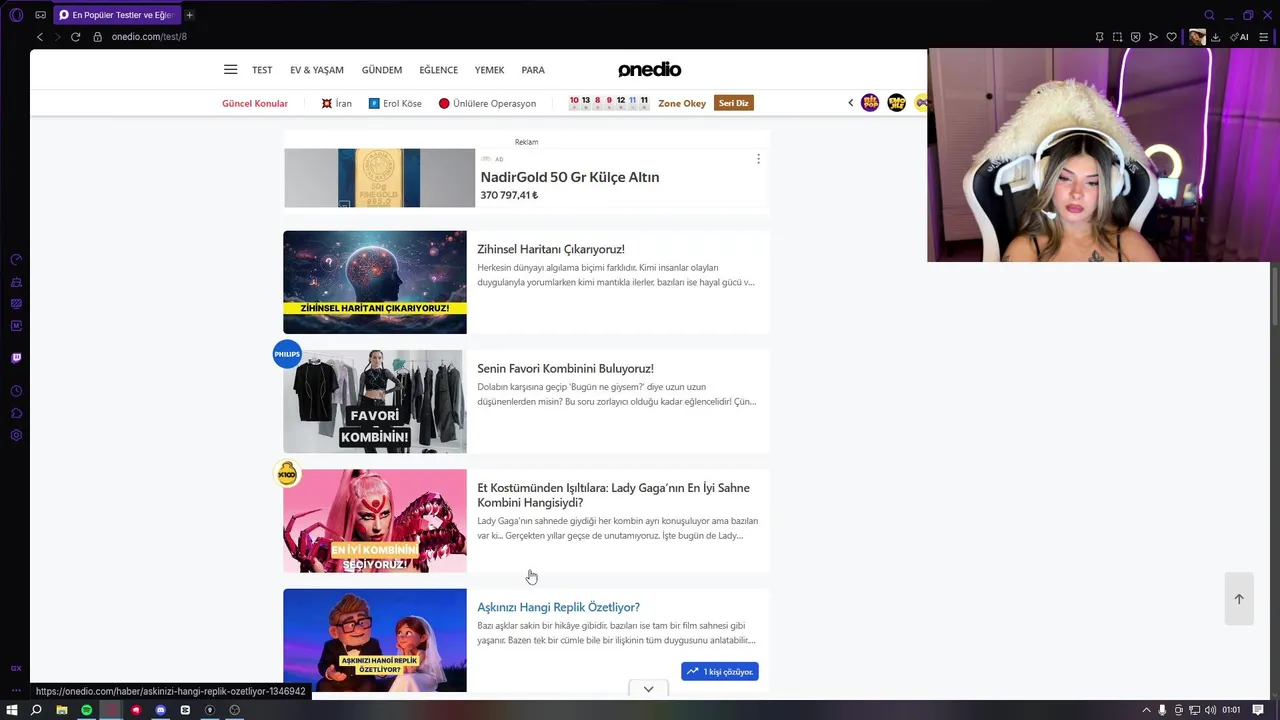Click the Favori Kombinin clothing thumbnail

pos(375,401)
